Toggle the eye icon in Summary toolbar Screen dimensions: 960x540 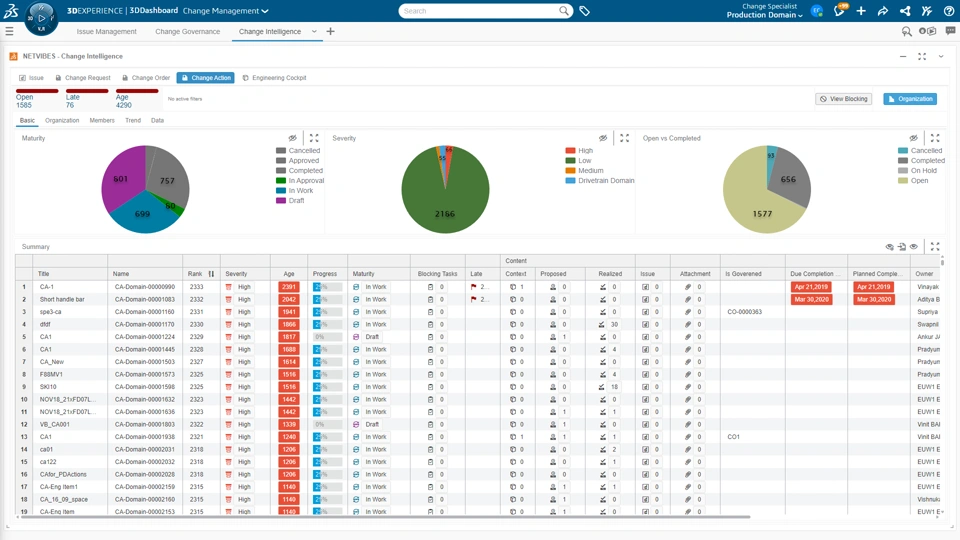(913, 247)
